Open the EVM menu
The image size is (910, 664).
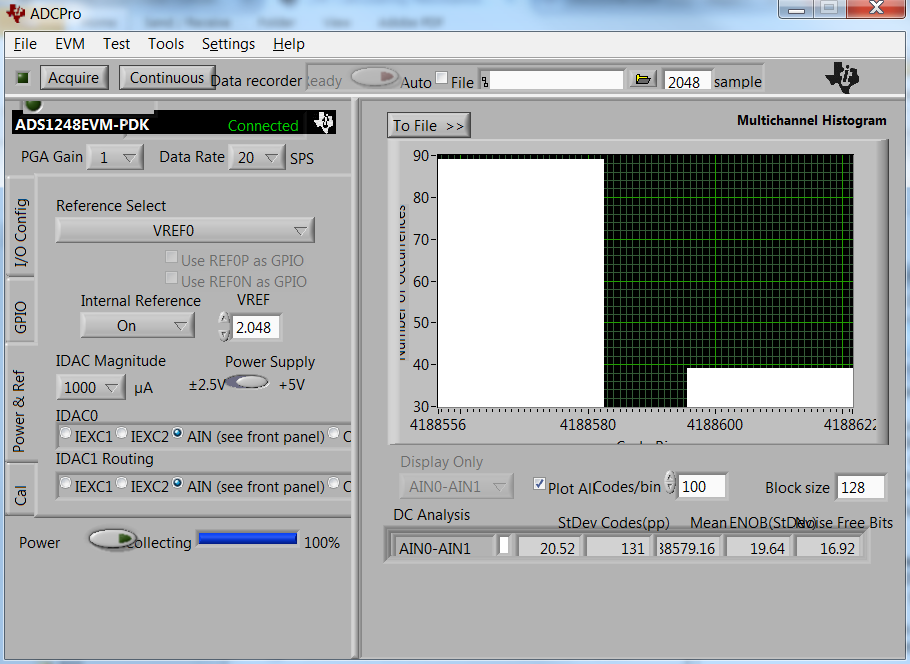[70, 44]
